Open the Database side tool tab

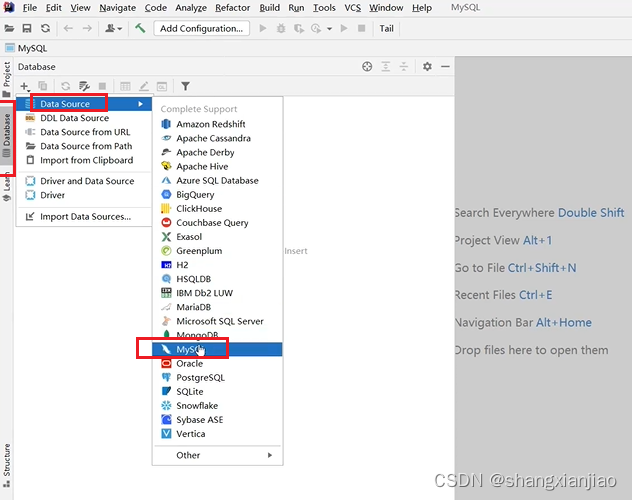coord(6,135)
